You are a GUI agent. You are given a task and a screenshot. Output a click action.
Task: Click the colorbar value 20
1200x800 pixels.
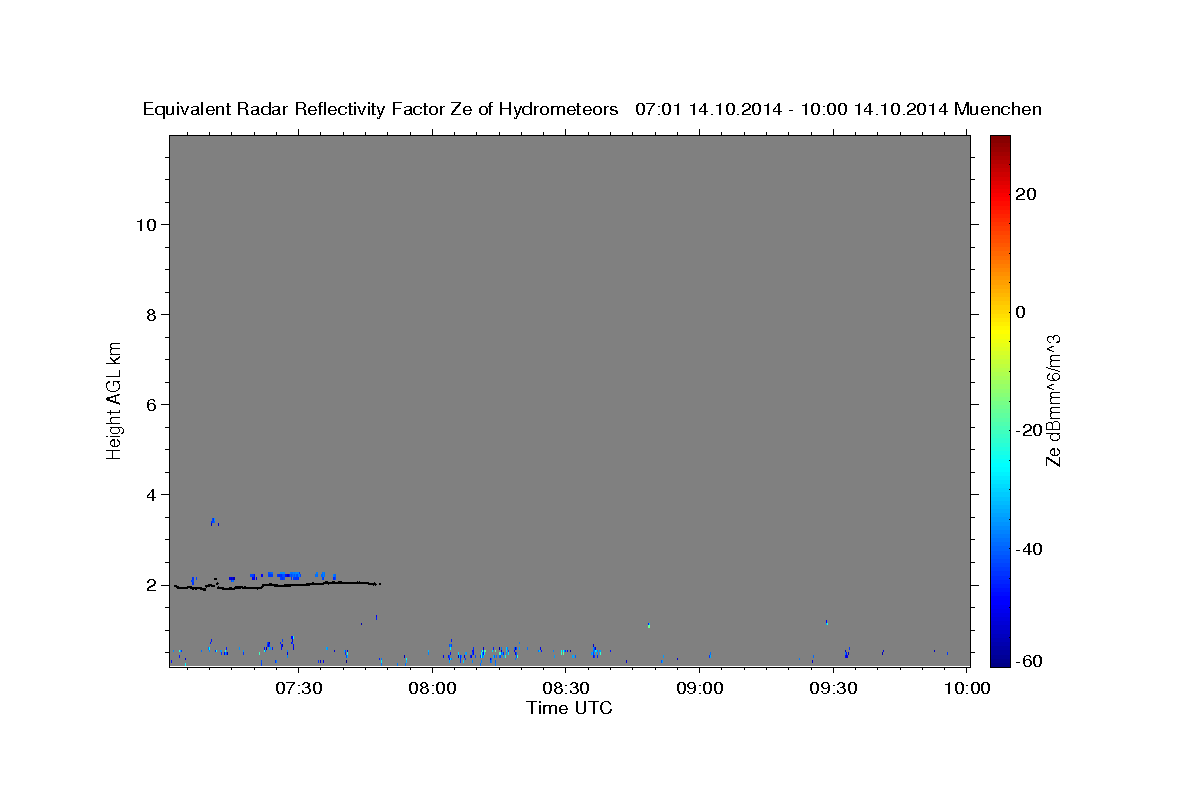point(1026,194)
